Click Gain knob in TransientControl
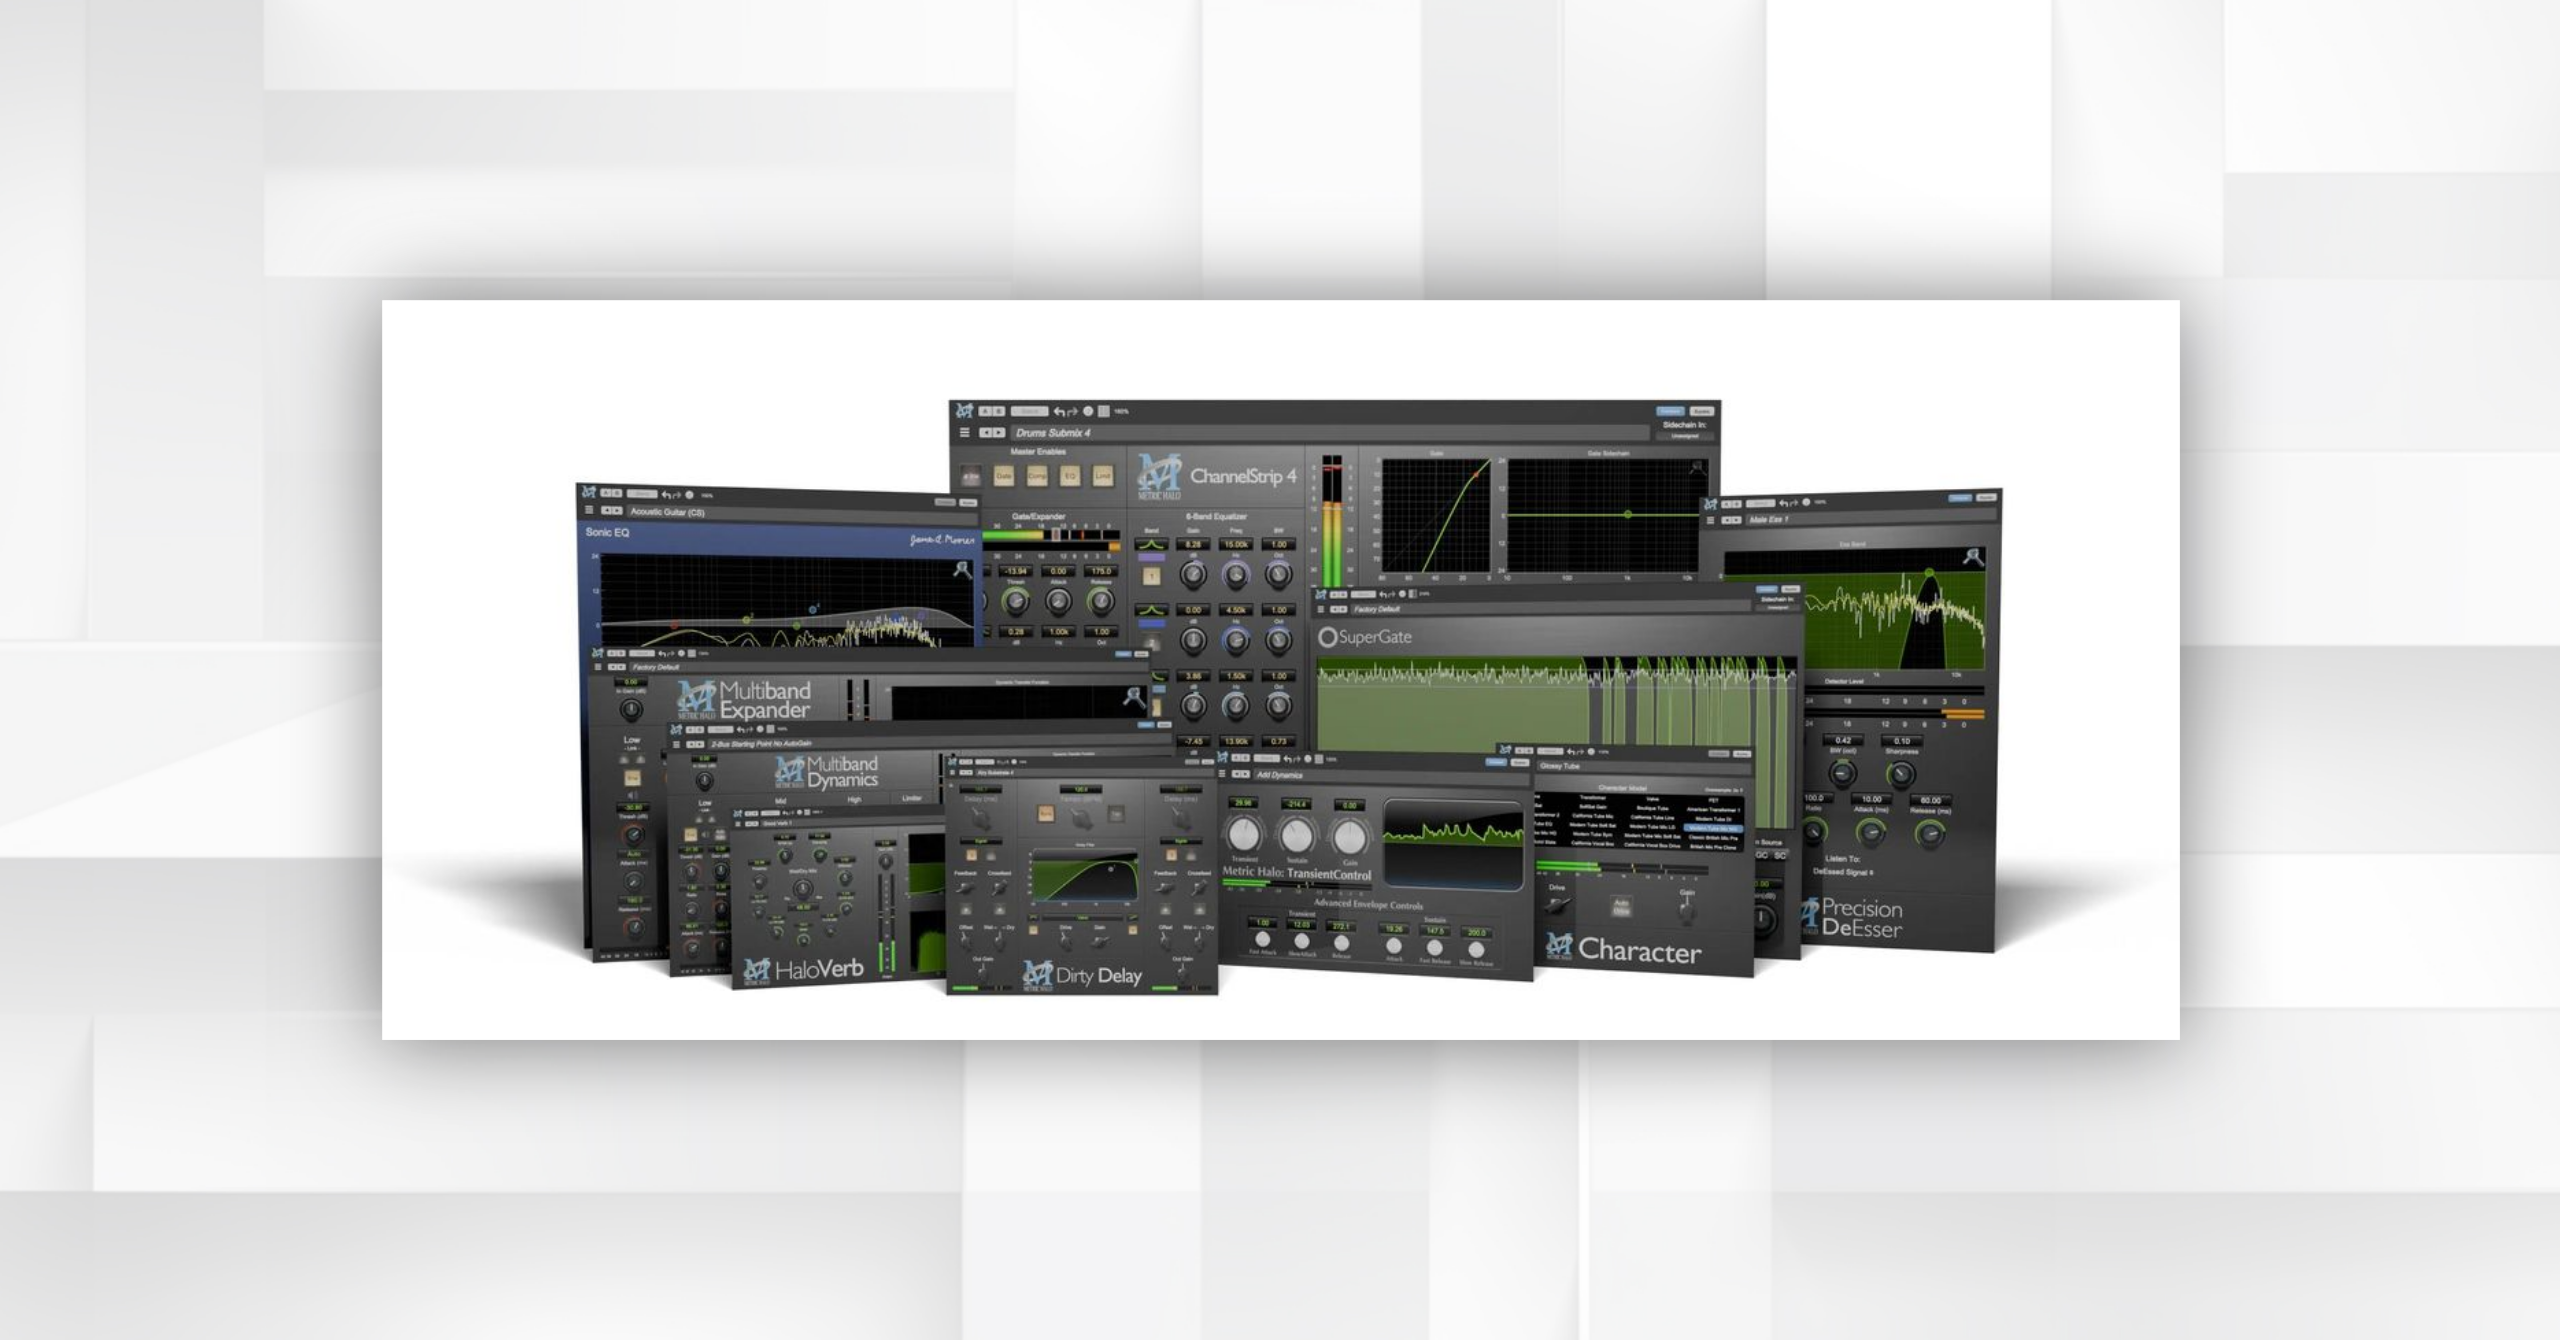This screenshot has width=2560, height=1340. click(1350, 838)
